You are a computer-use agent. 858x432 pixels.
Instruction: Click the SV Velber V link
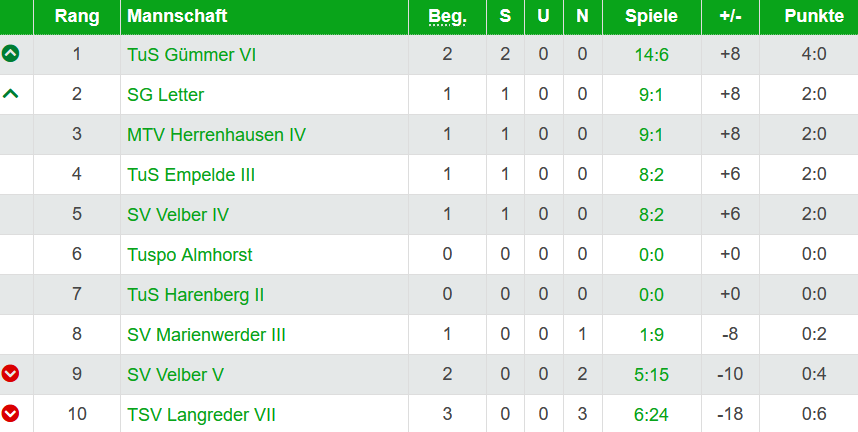pyautogui.click(x=175, y=375)
